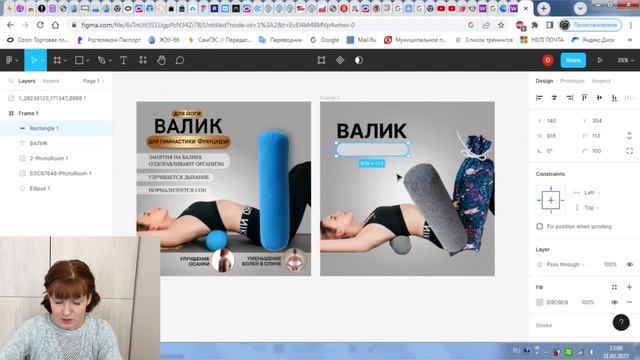Select the Ellipse 1 layer
640x360 pixels.
(x=56, y=189)
